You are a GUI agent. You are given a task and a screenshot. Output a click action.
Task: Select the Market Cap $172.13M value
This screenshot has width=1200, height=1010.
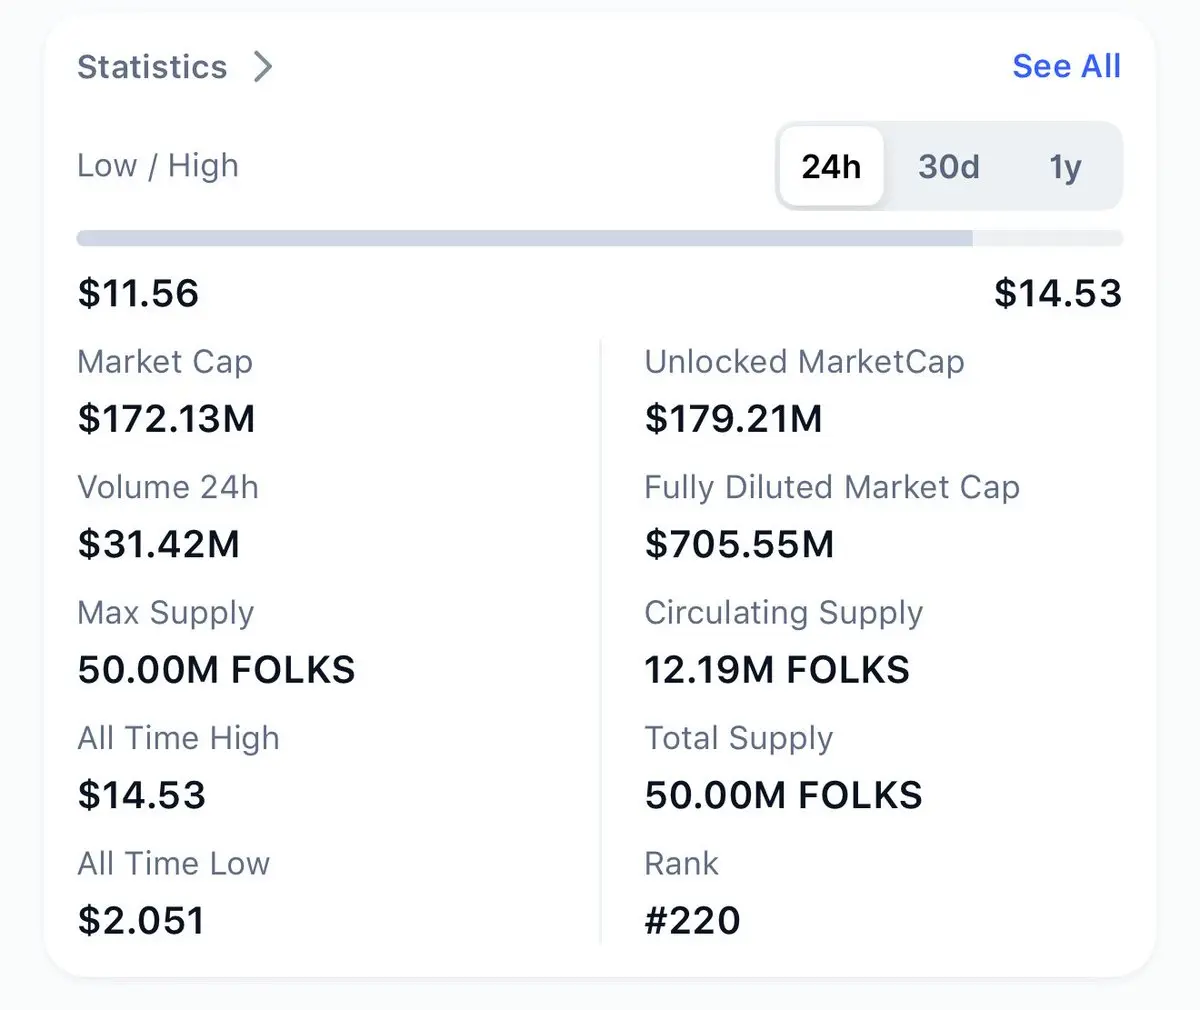pos(166,418)
